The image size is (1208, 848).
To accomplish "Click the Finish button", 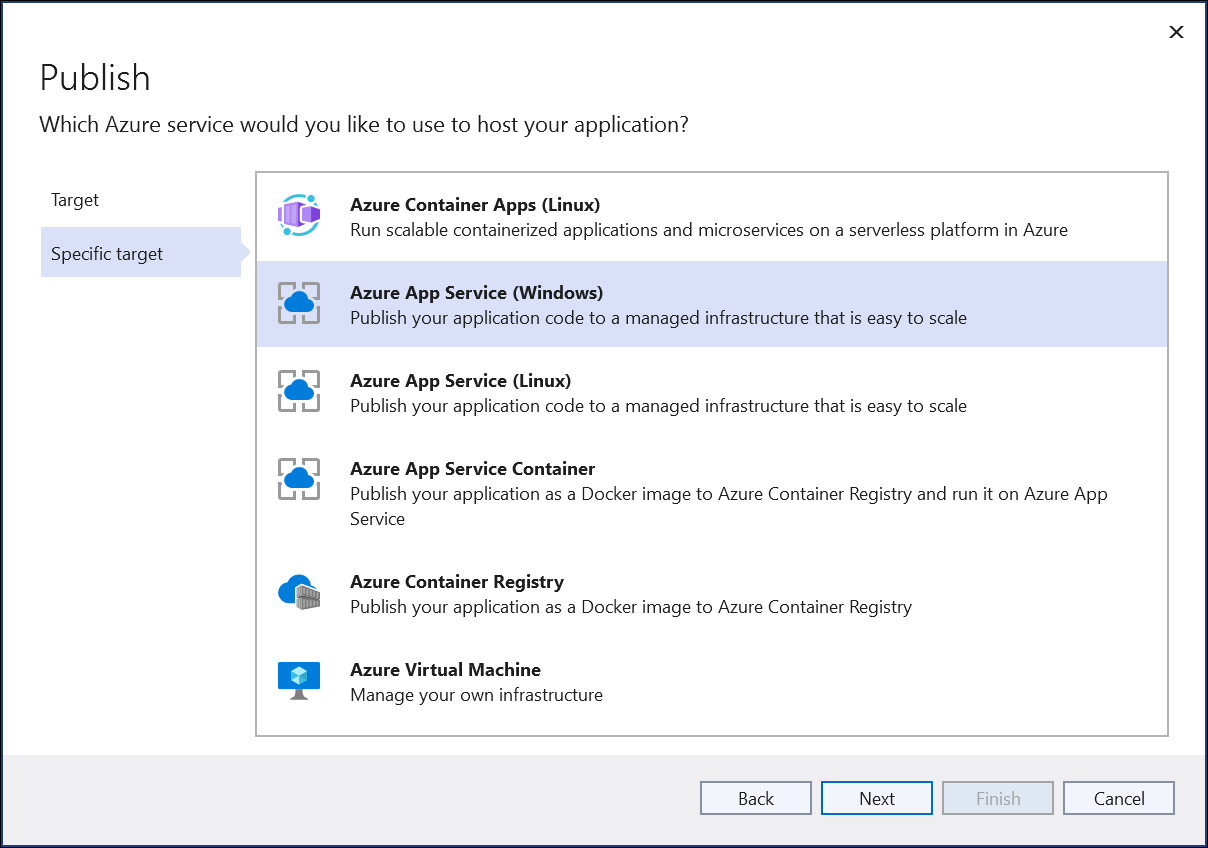I will pyautogui.click(x=997, y=798).
